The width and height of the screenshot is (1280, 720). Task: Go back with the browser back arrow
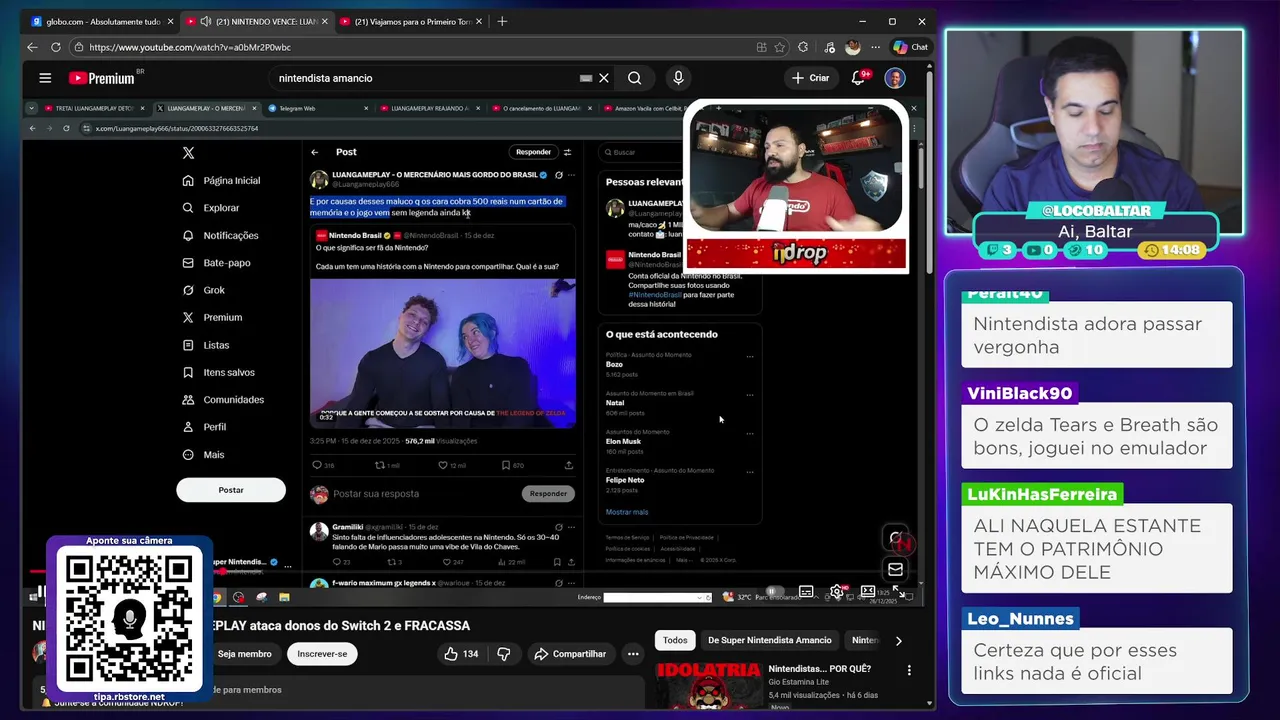pyautogui.click(x=32, y=47)
